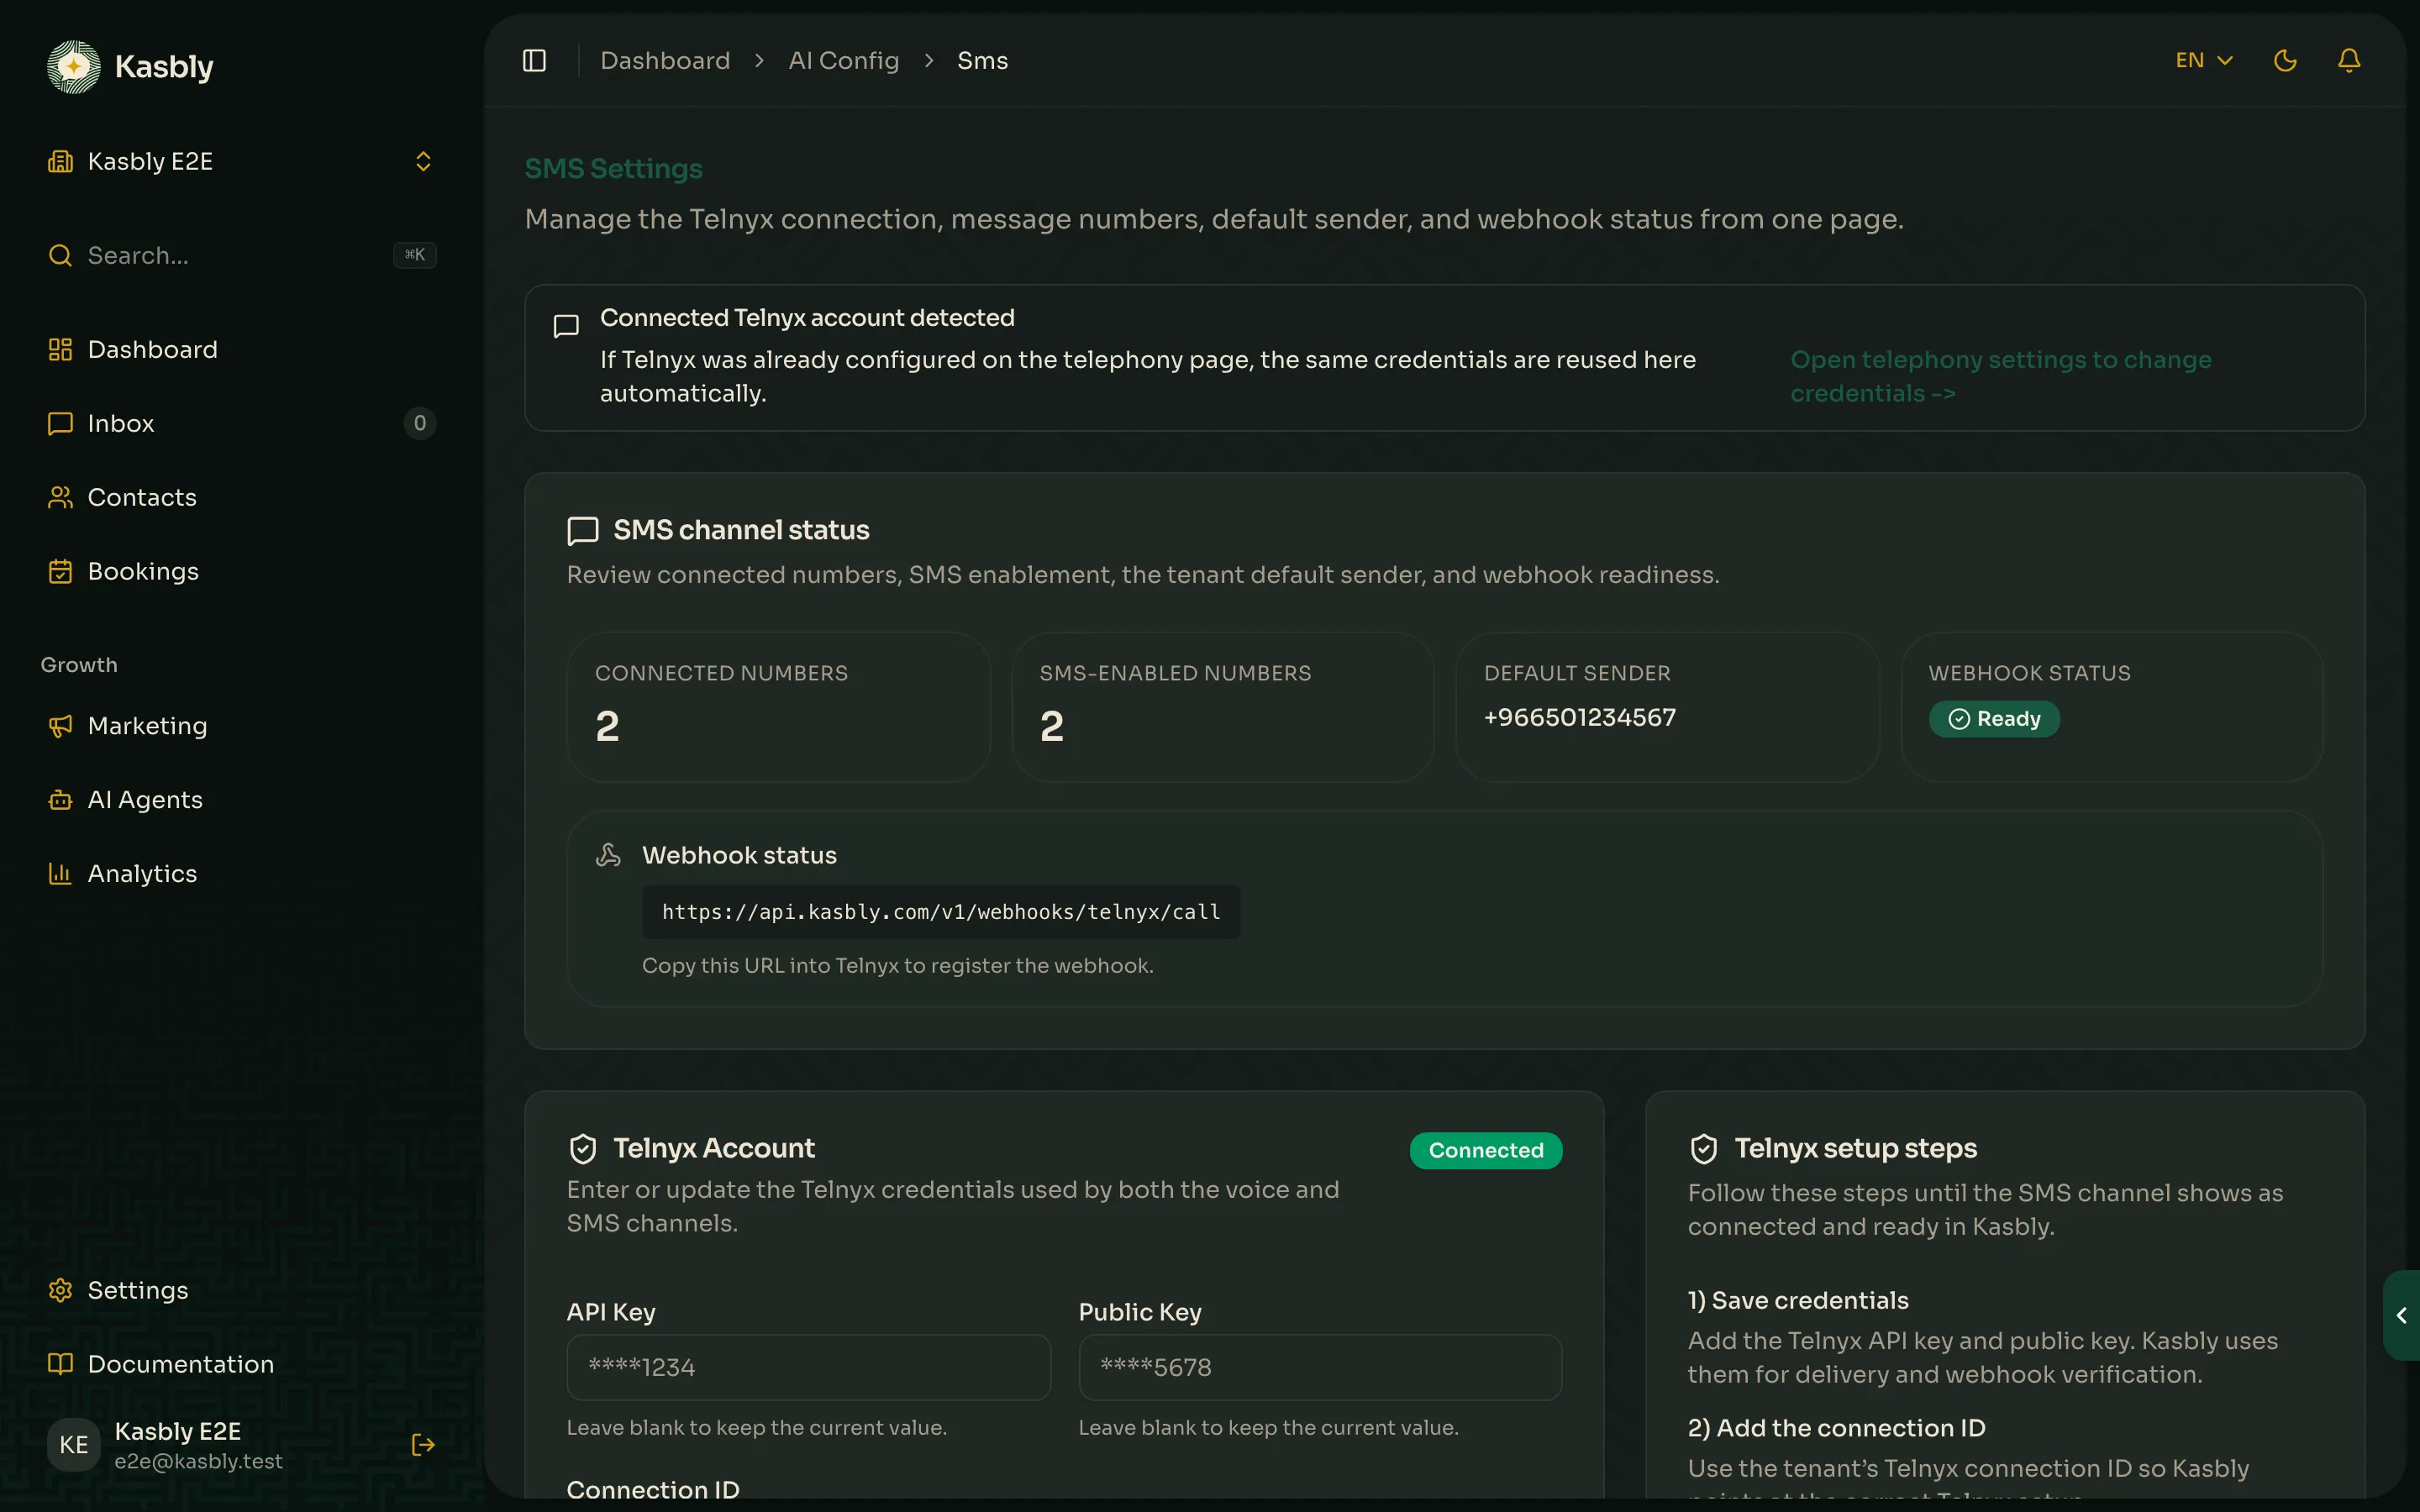The width and height of the screenshot is (2420, 1512).
Task: Click the Marketing megaphone icon
Action: (x=60, y=725)
